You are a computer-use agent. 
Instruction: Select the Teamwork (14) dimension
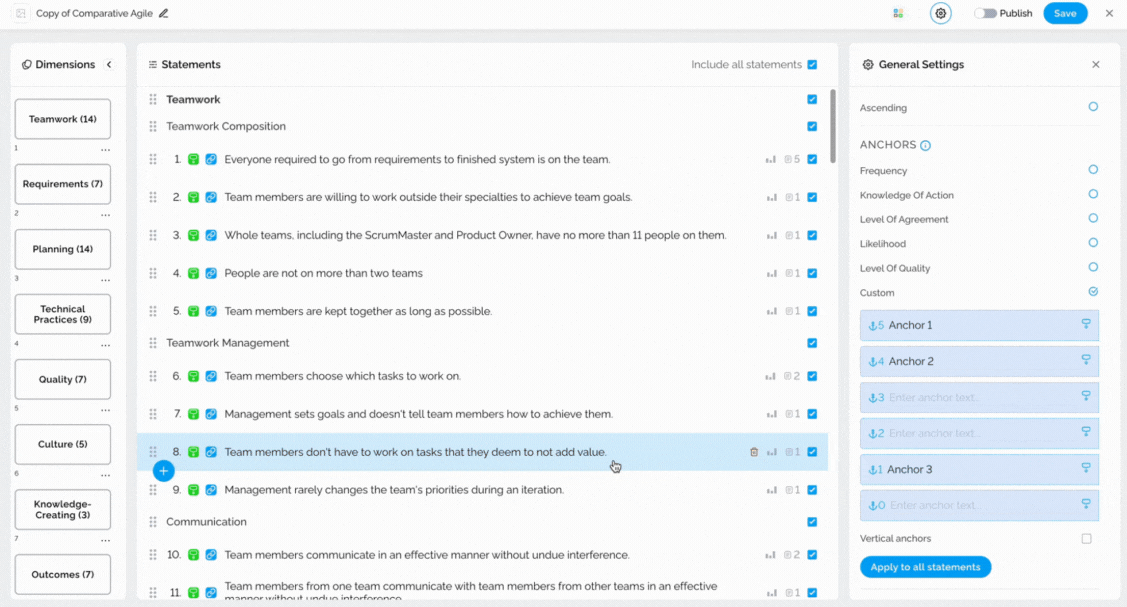point(63,119)
